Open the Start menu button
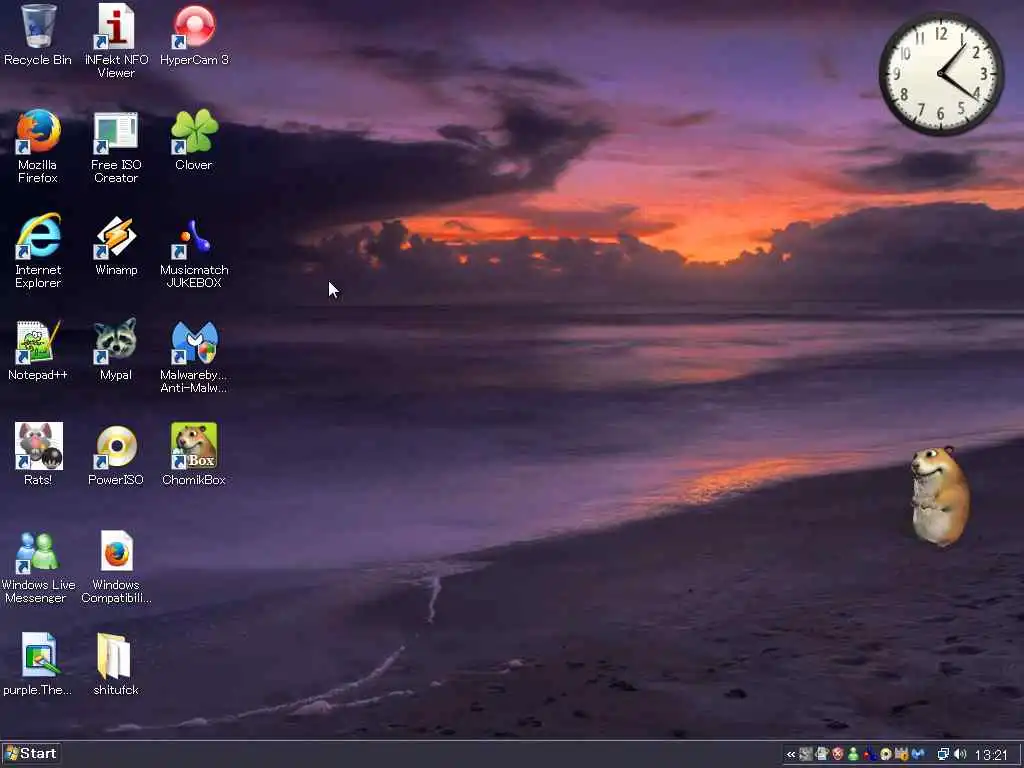This screenshot has height=768, width=1024. (31, 754)
